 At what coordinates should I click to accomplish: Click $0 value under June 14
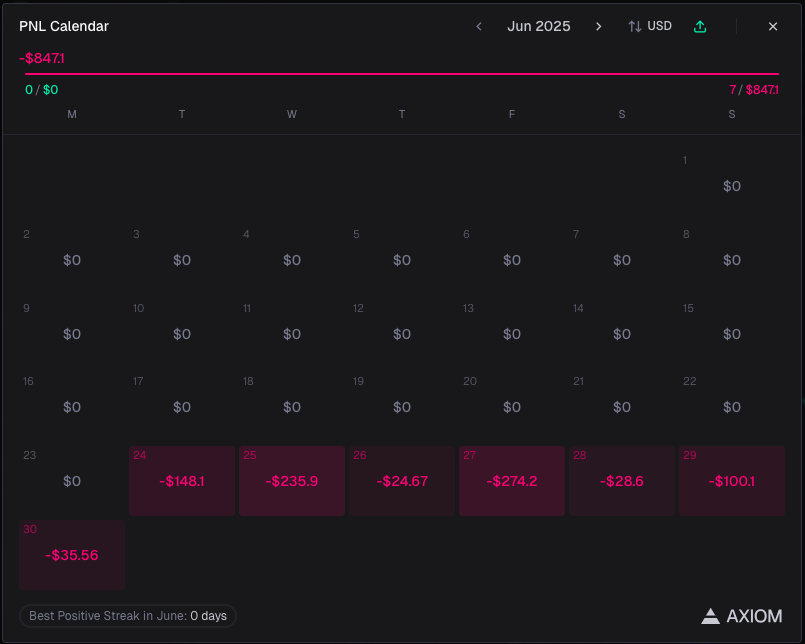click(622, 334)
